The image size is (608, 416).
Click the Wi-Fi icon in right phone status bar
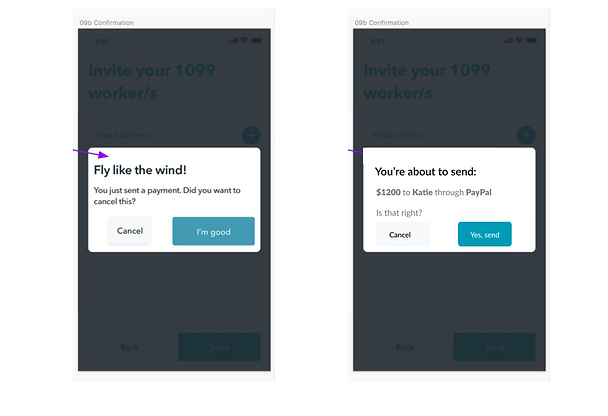[x=520, y=41]
